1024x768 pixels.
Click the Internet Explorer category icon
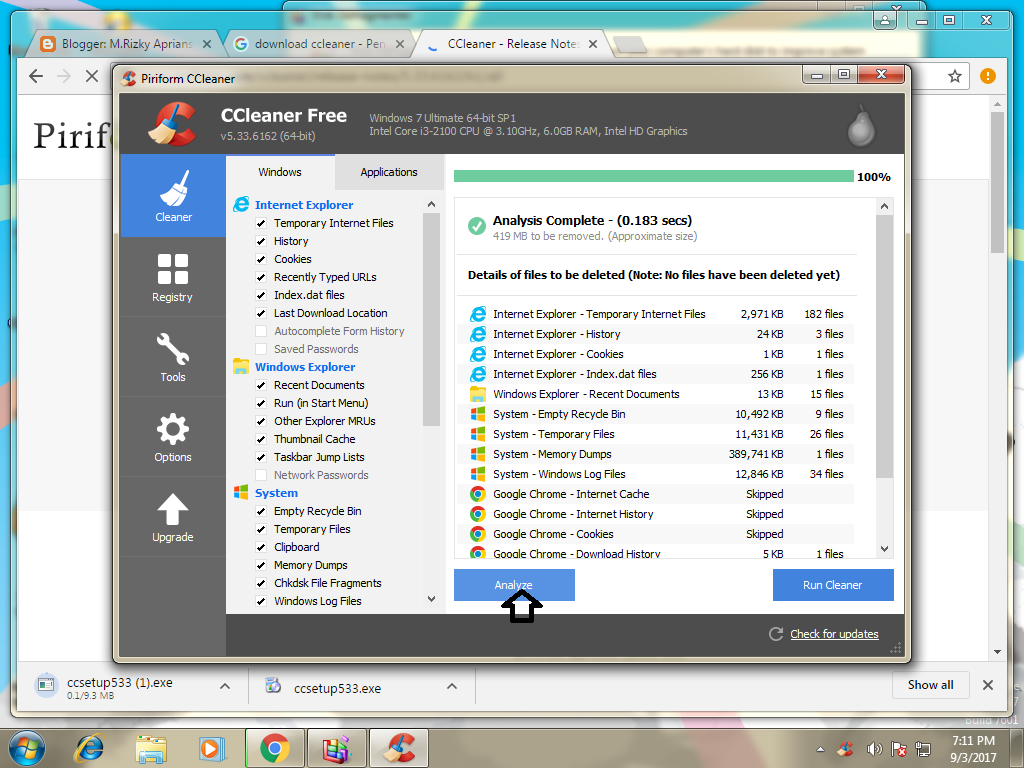241,204
